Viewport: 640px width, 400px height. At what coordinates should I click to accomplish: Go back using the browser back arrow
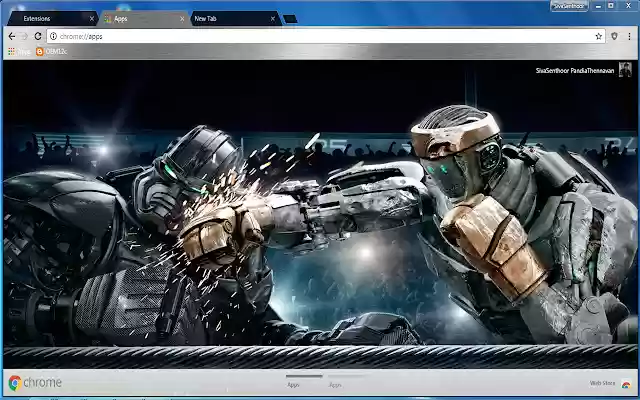[11, 36]
